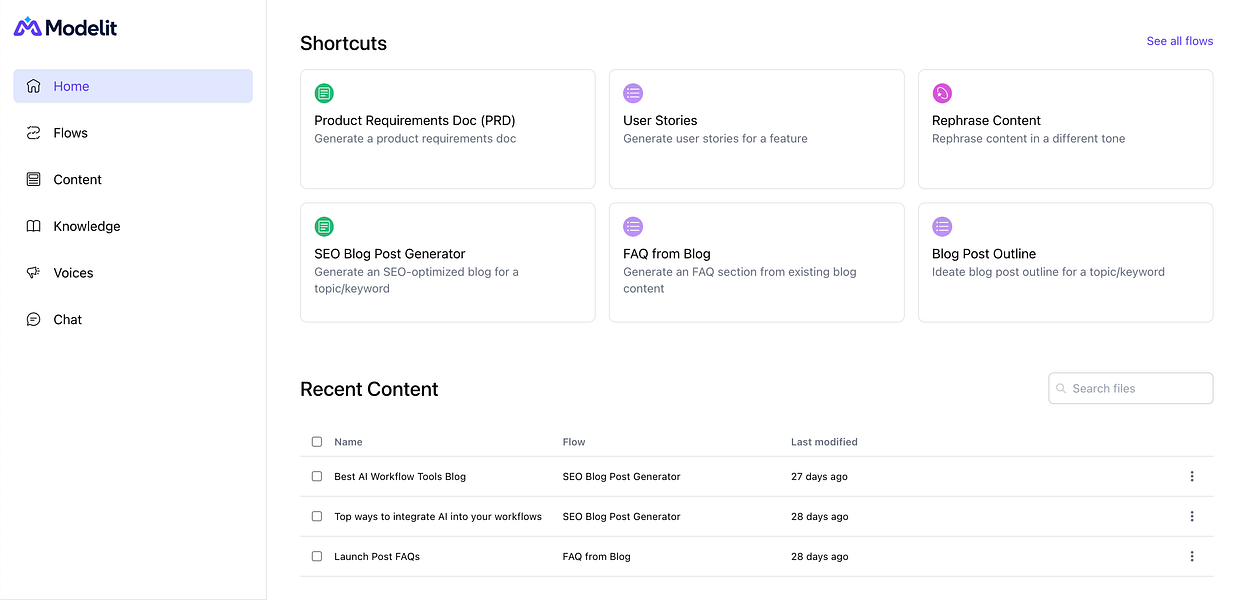Viewport: 1247px width, 600px height.
Task: Expand more options for Launch Post FAQs
Action: pyautogui.click(x=1192, y=557)
